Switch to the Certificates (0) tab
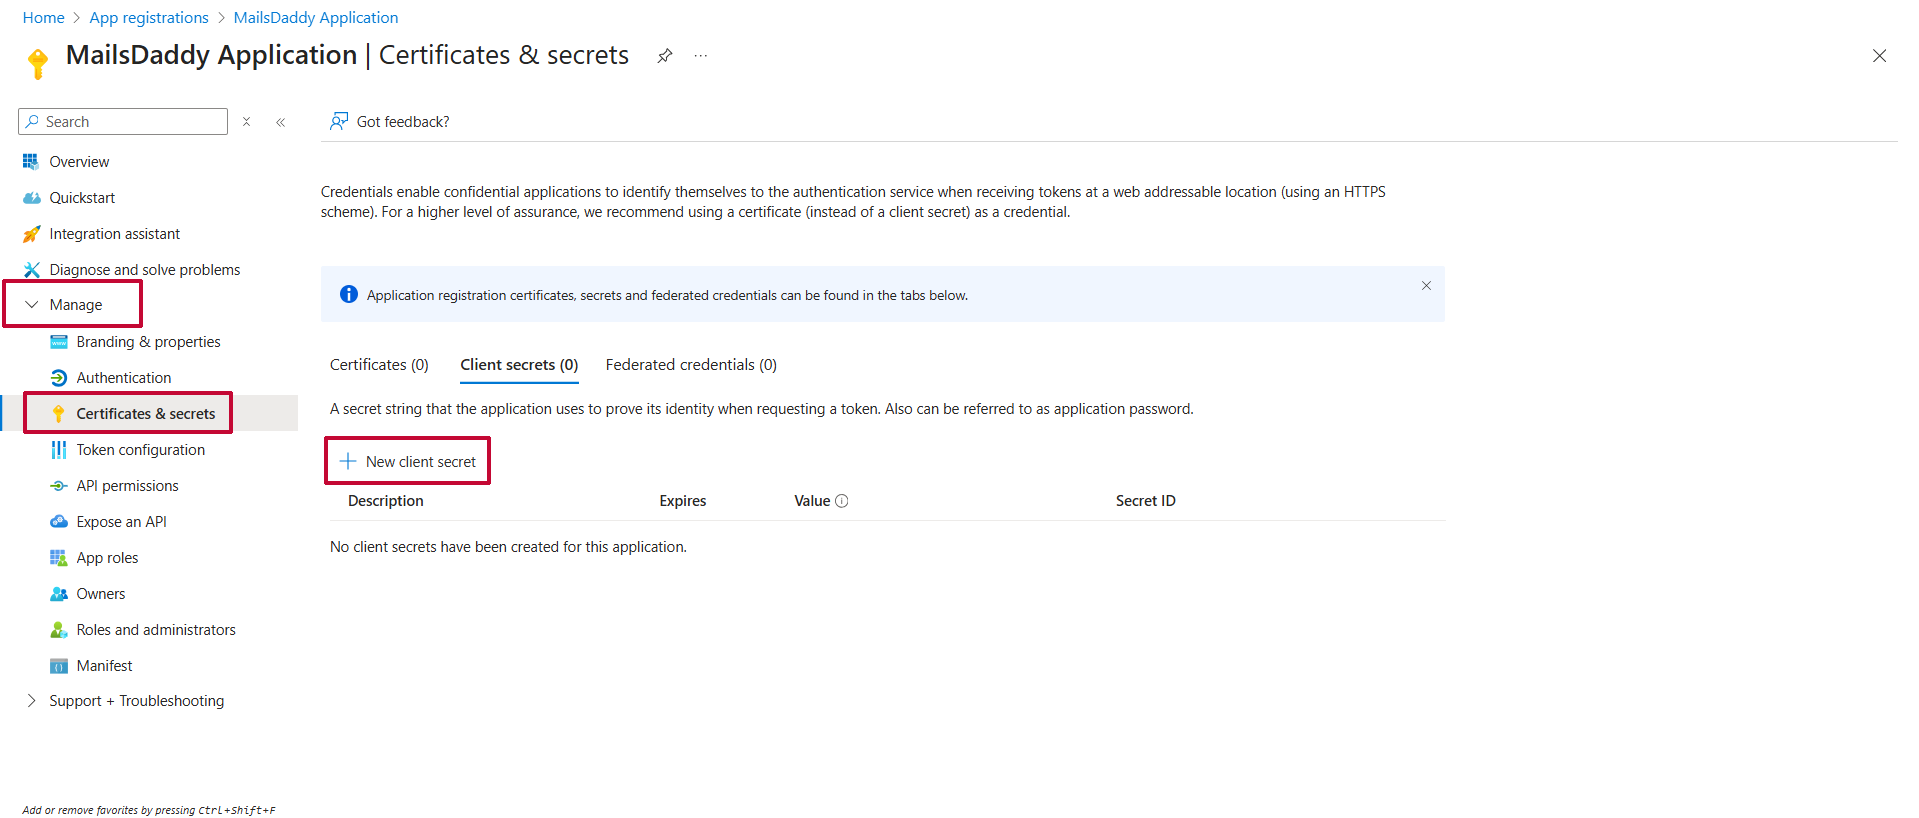Image resolution: width=1919 pixels, height=818 pixels. (x=379, y=365)
